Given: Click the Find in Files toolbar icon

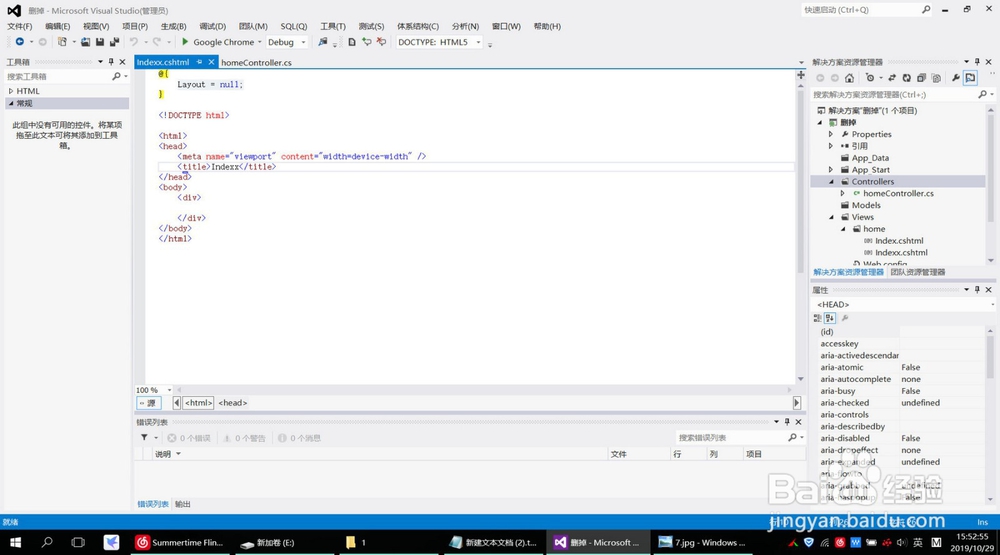Looking at the screenshot, I should (323, 42).
